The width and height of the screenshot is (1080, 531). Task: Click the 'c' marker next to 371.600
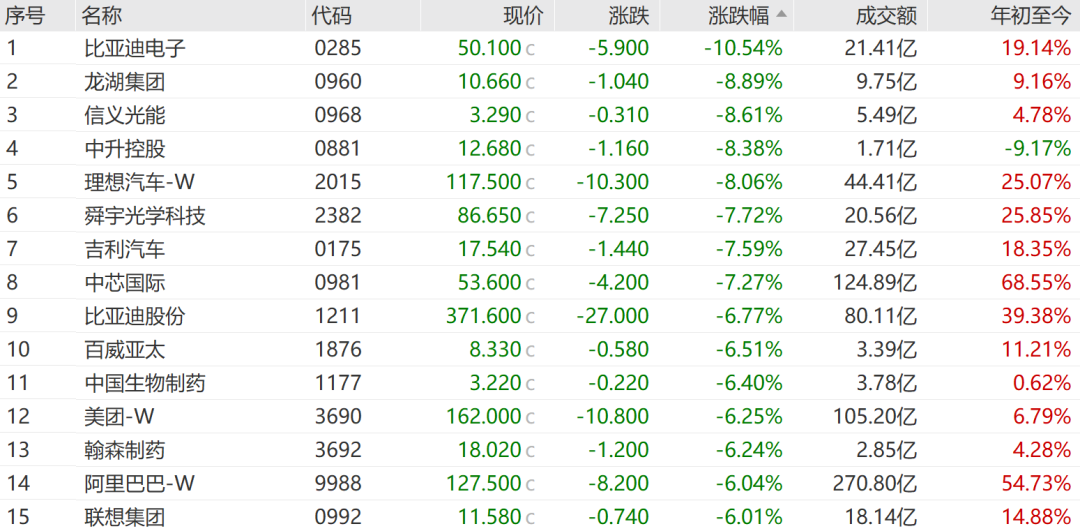click(x=531, y=317)
